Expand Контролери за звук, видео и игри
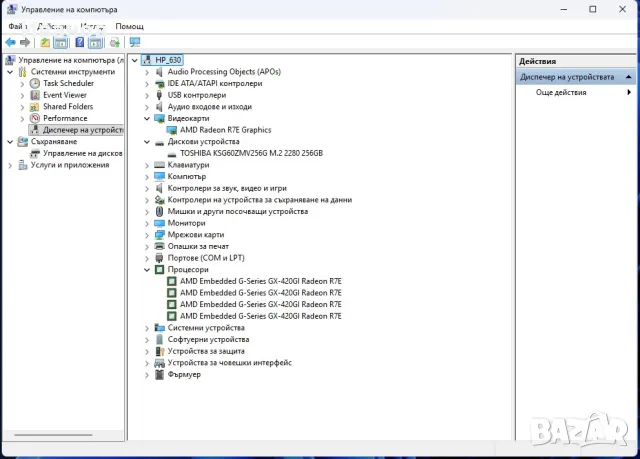This screenshot has height=459, width=640. click(147, 188)
